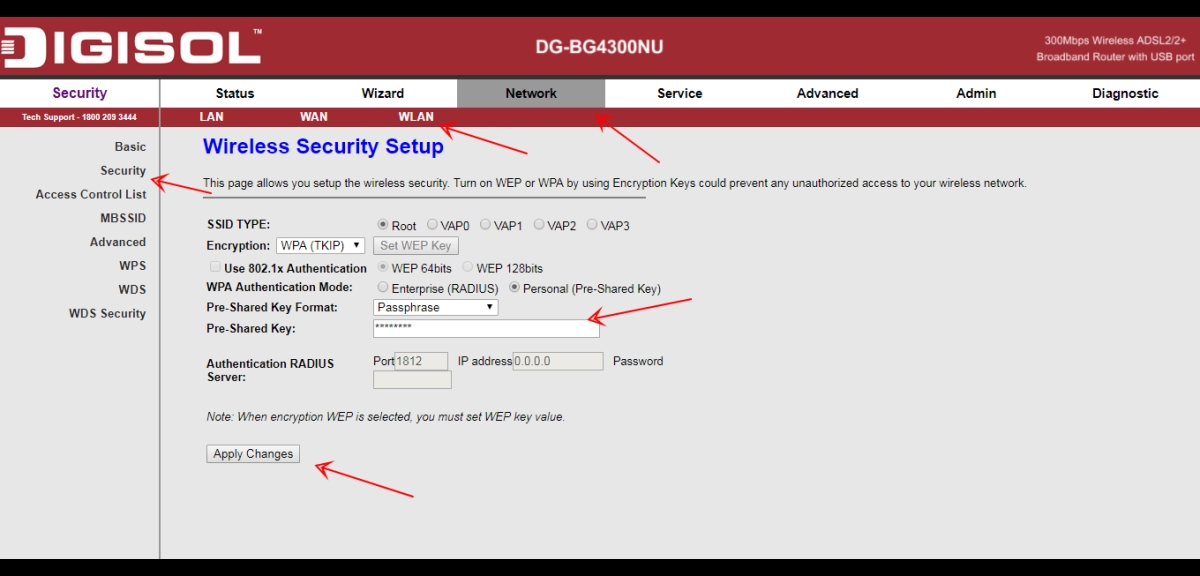Select the VAP0 SSID type radio

[432, 225]
